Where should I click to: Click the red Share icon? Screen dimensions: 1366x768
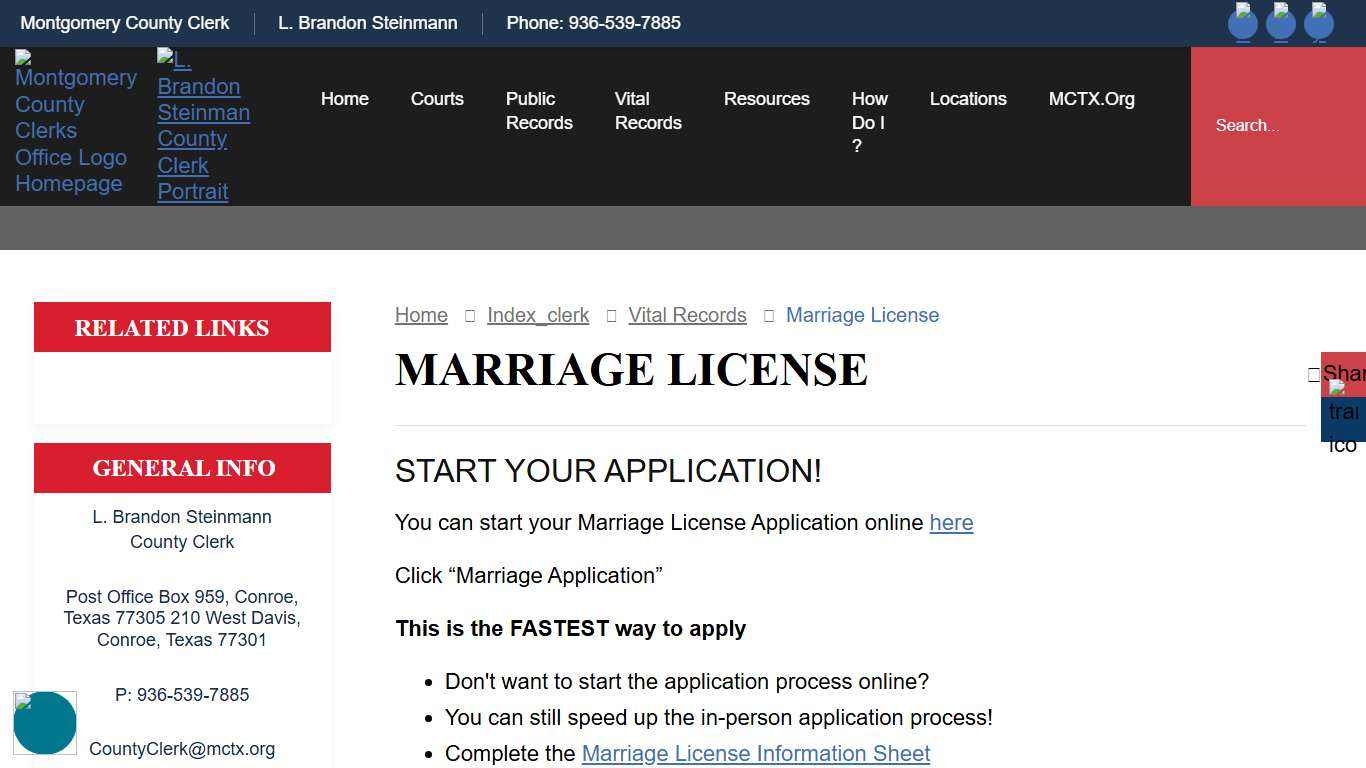tap(1345, 373)
